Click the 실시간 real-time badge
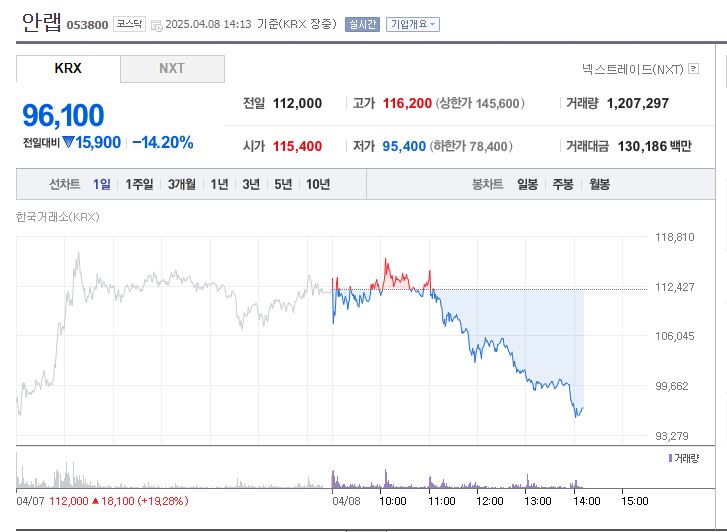The width and height of the screenshot is (727, 532). [362, 24]
